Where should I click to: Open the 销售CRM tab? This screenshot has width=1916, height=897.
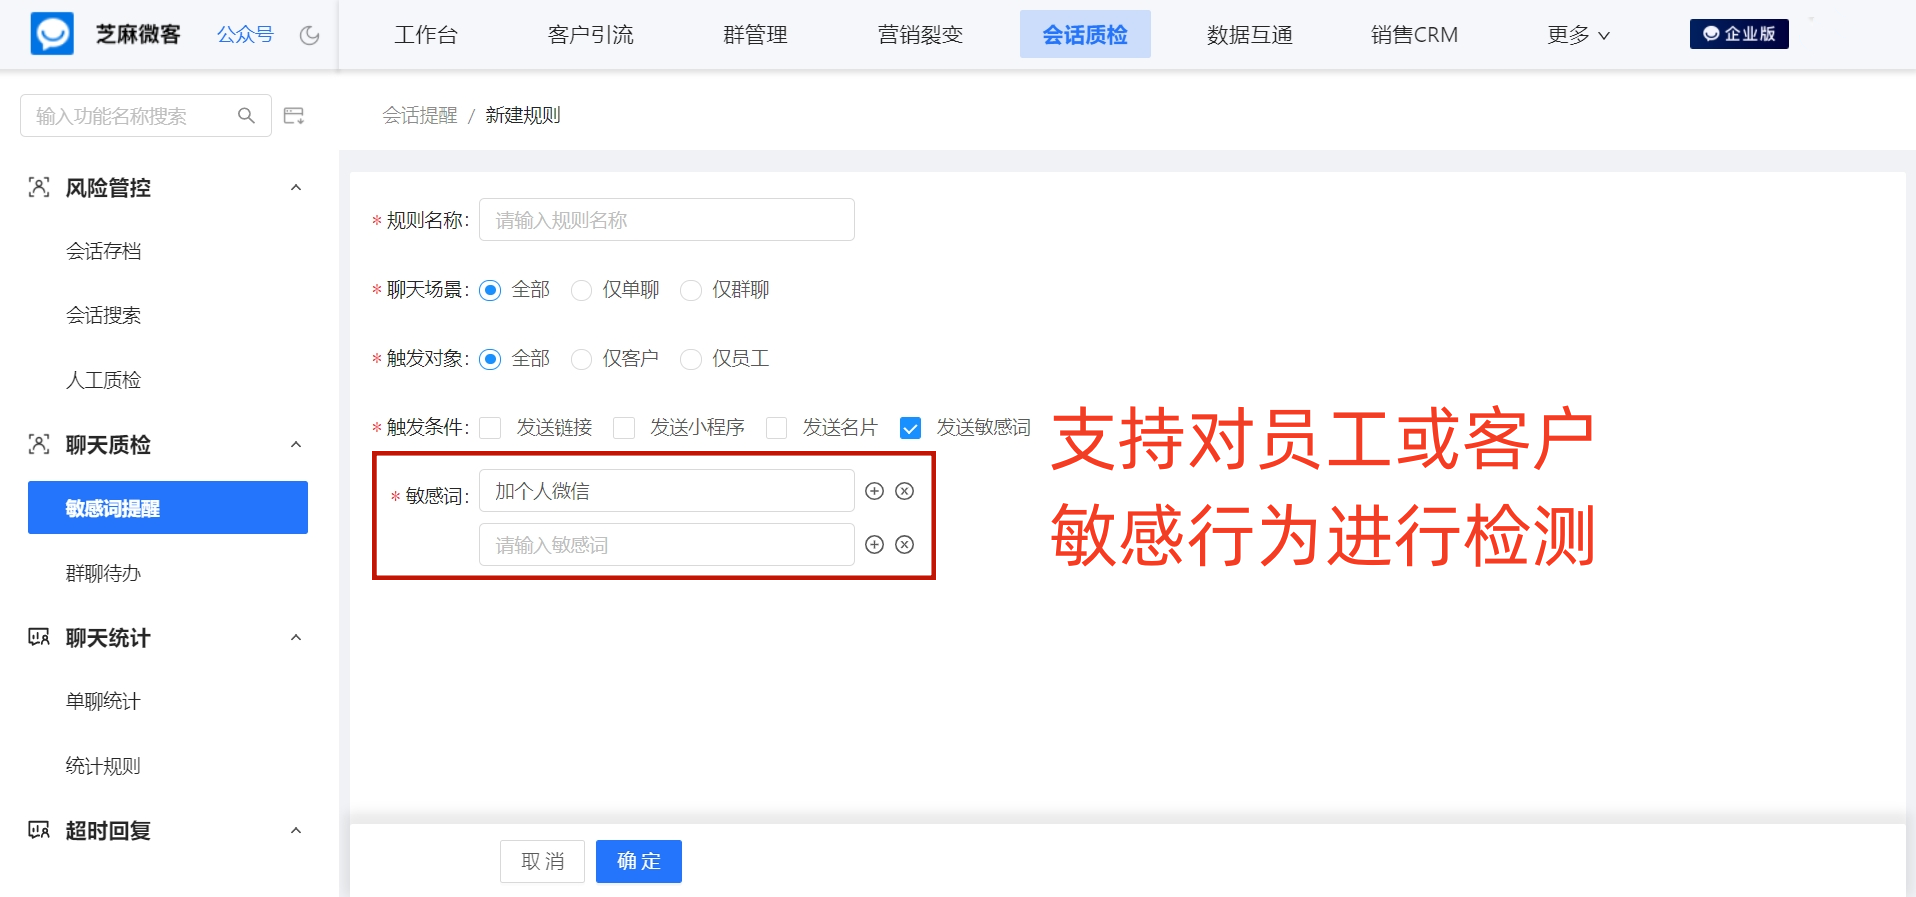(x=1414, y=35)
